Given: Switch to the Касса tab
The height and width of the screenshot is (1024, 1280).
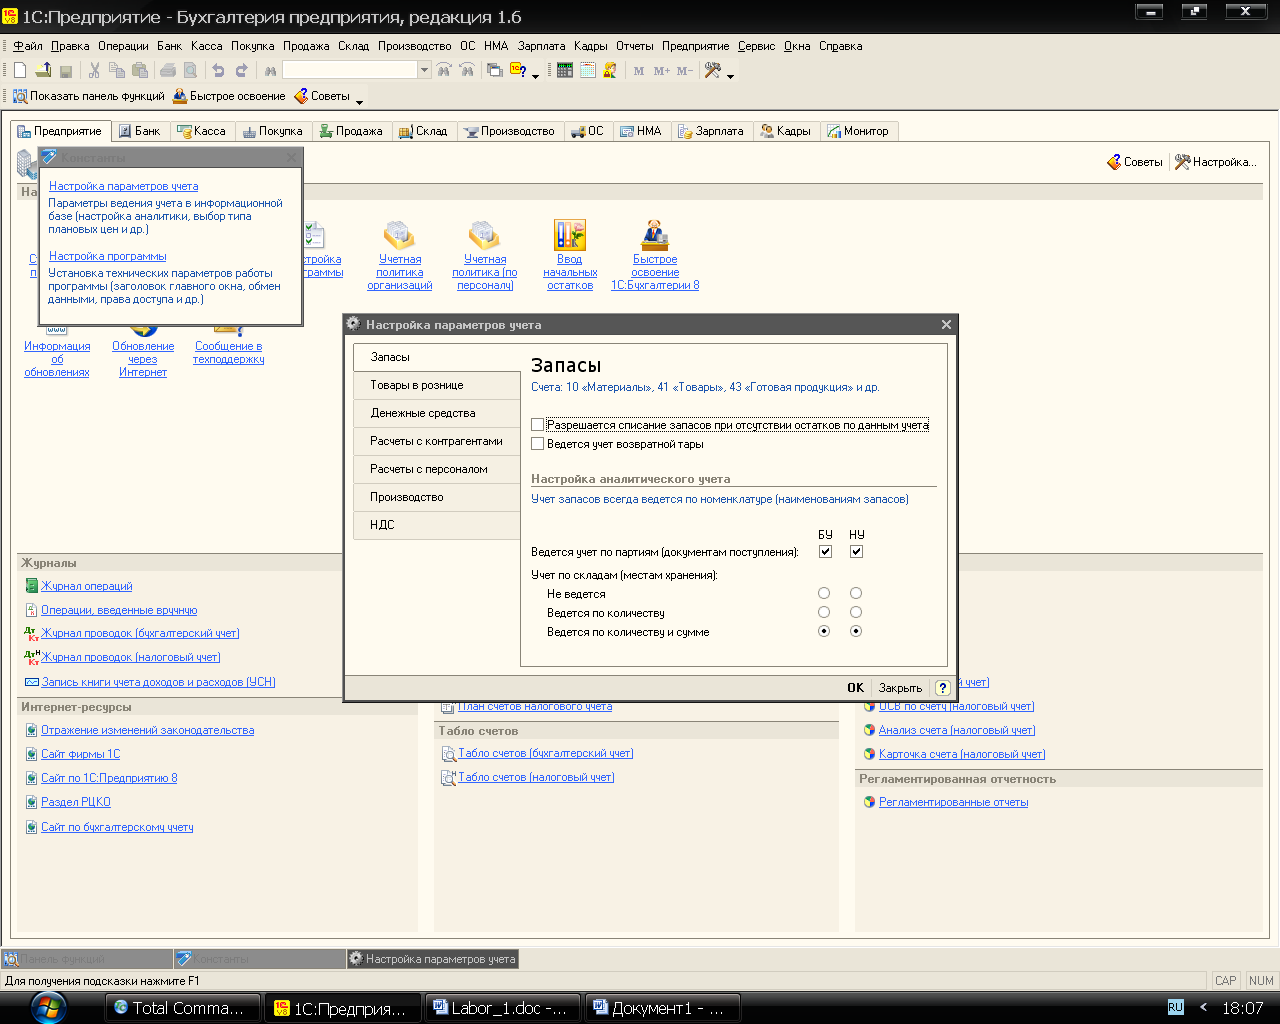Looking at the screenshot, I should pos(201,131).
